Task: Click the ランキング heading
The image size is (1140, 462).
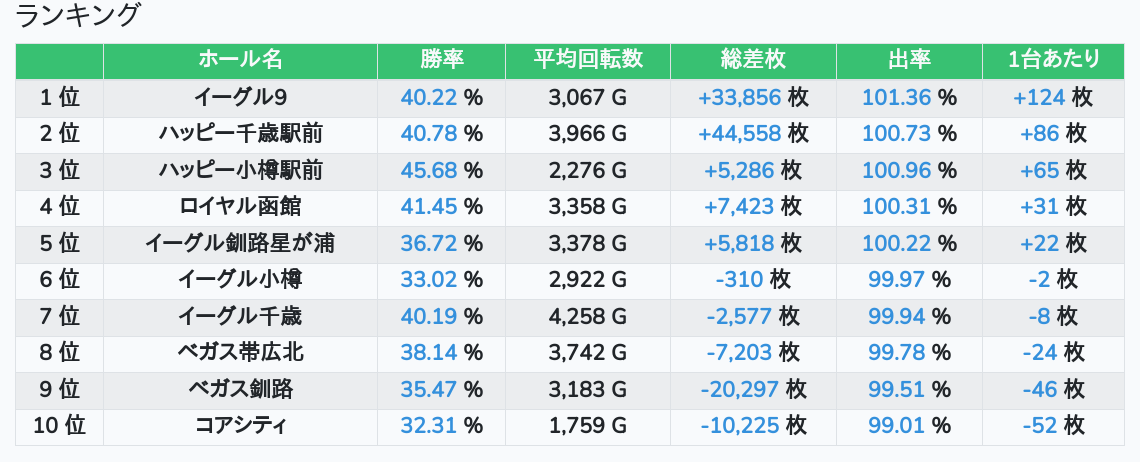Action: pos(79,16)
